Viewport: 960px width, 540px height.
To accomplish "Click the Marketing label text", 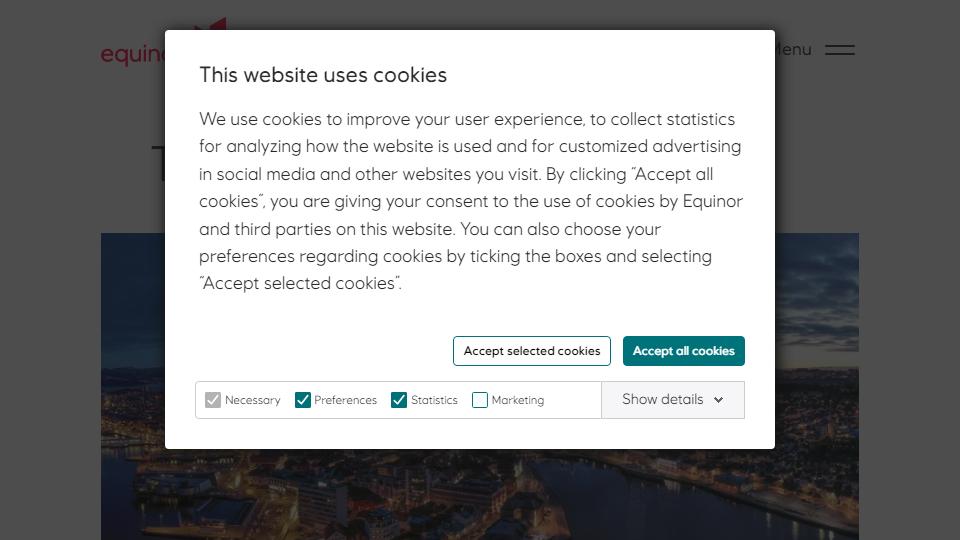I will 517,400.
